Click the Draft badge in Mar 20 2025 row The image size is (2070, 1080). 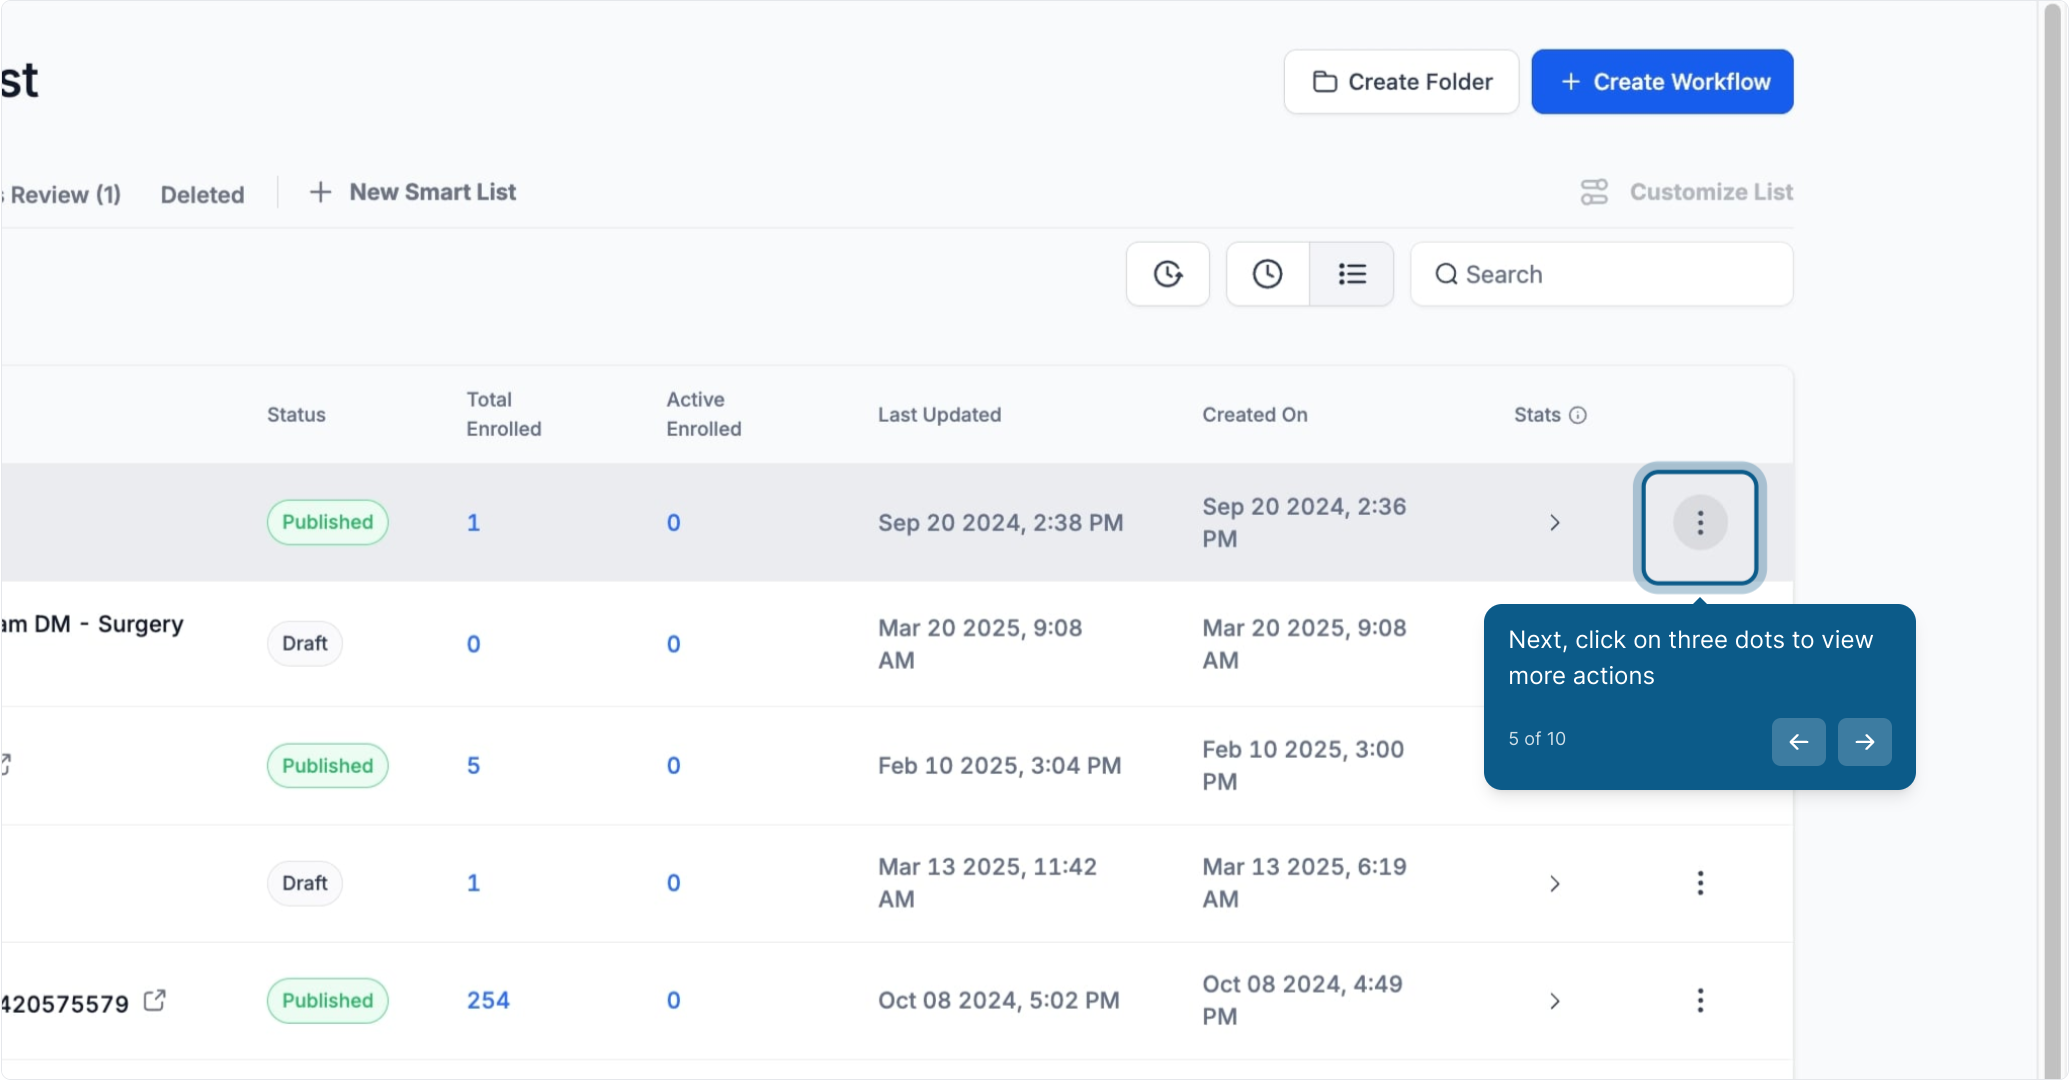tap(304, 643)
